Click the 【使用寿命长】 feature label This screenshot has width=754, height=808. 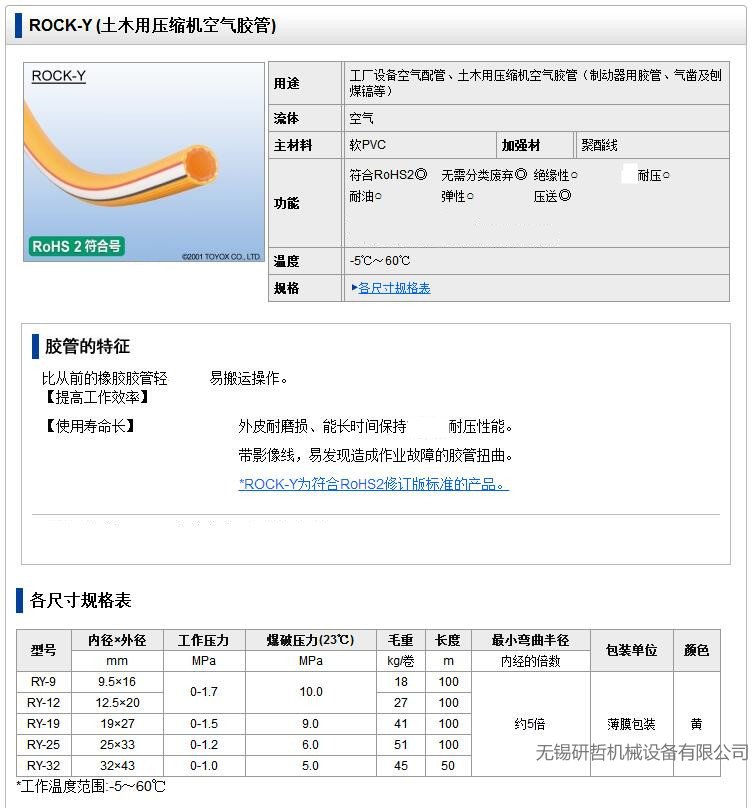point(88,426)
